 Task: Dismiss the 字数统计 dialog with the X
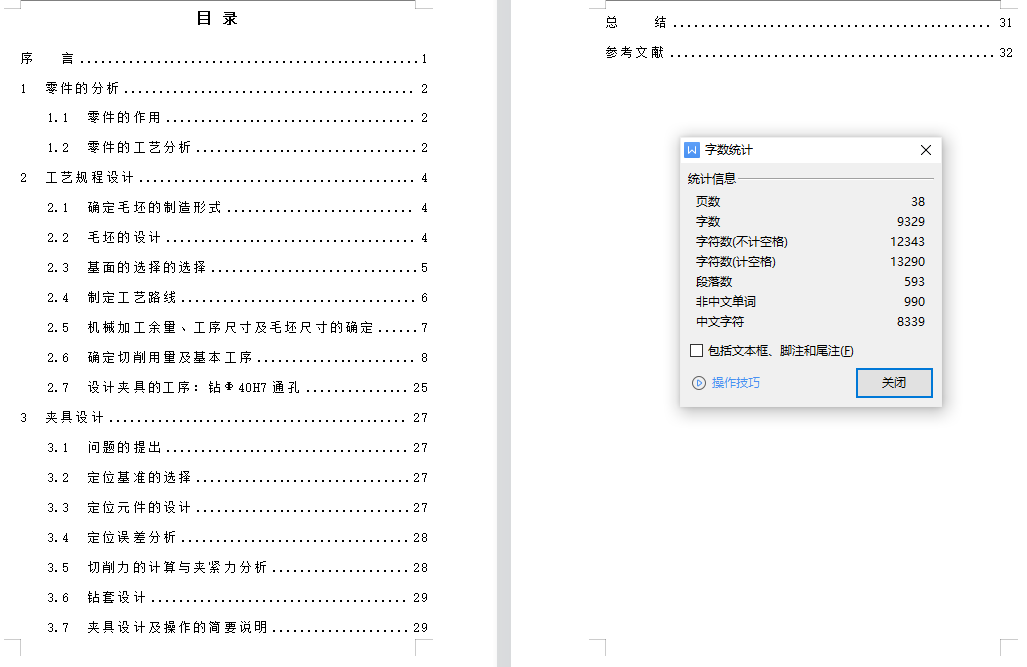click(x=925, y=149)
